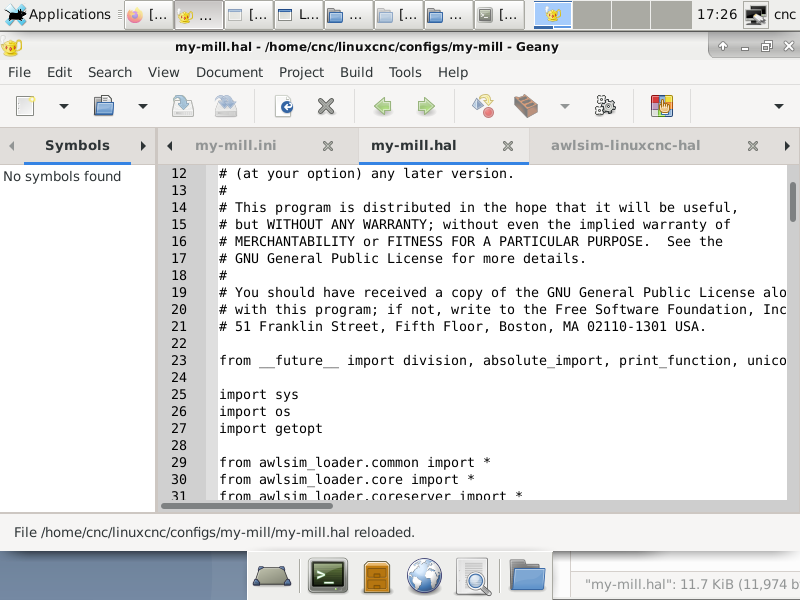Open the Document menu
800x600 pixels.
pyautogui.click(x=228, y=72)
